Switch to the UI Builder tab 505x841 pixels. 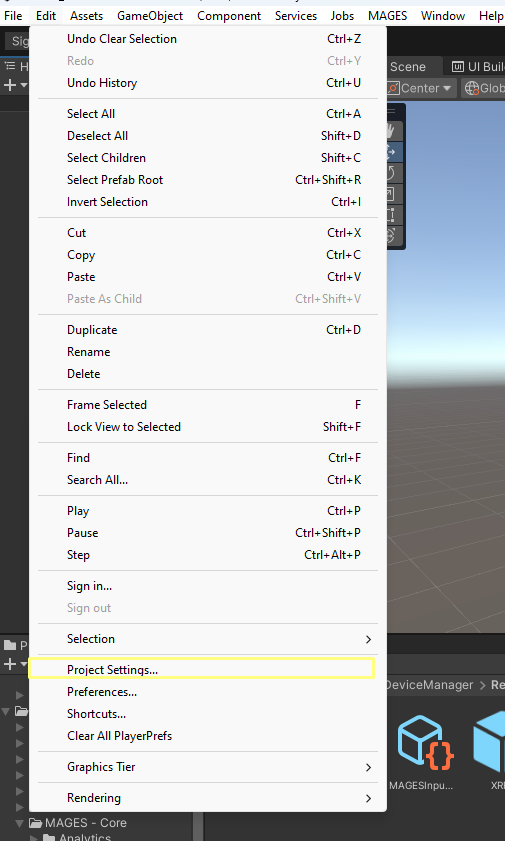pos(477,67)
